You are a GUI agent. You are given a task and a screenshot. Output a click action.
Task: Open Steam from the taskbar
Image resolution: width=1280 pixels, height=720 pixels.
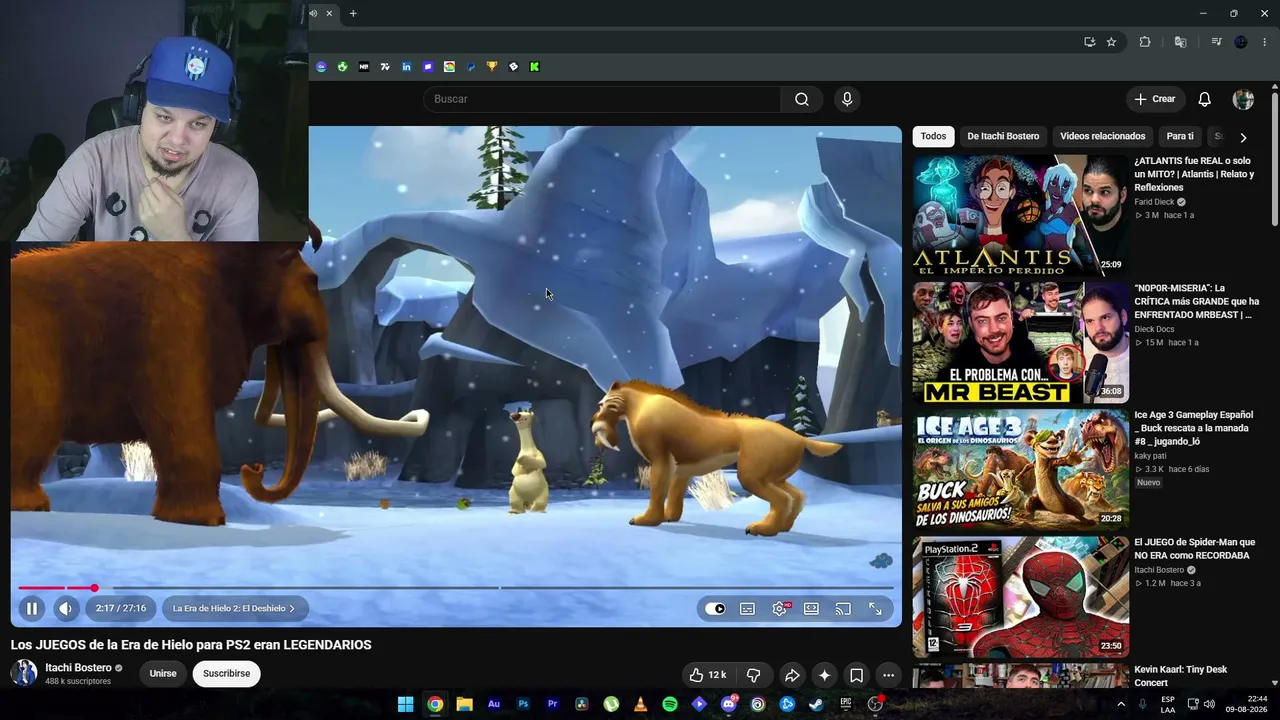pos(816,704)
